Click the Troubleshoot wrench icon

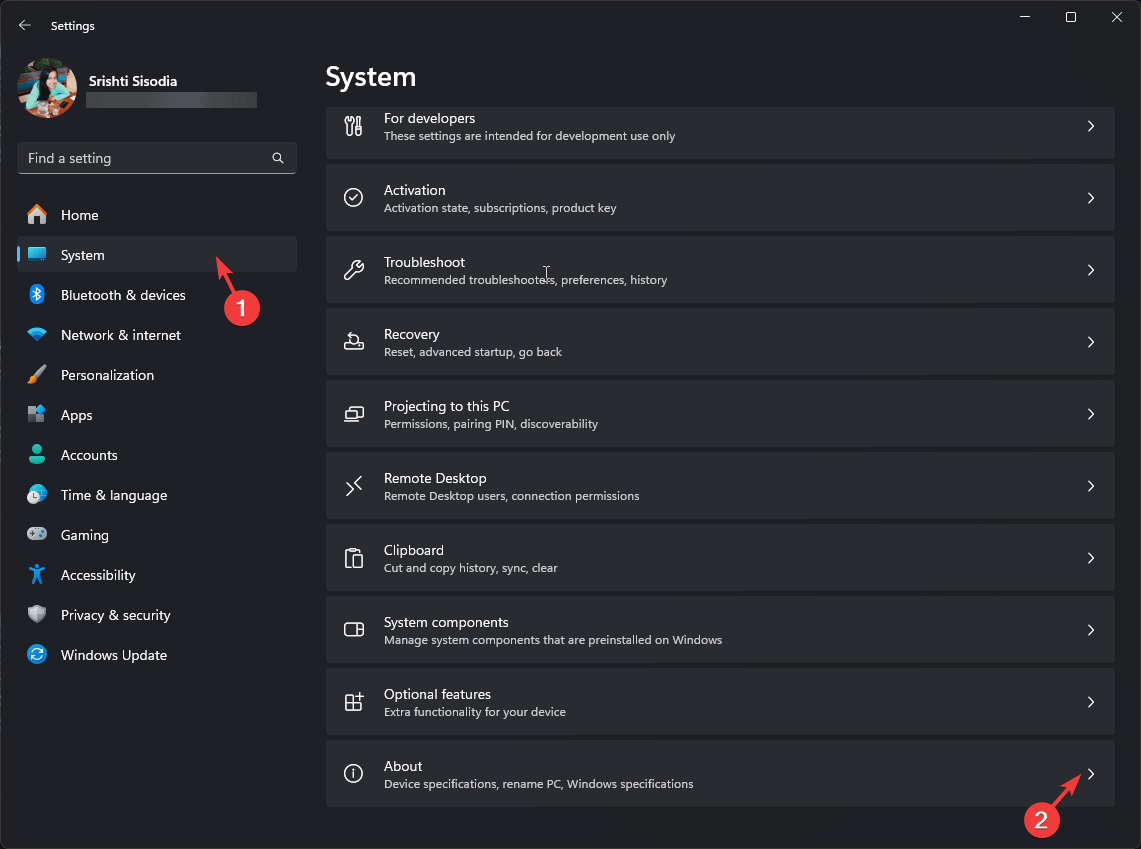pos(354,270)
